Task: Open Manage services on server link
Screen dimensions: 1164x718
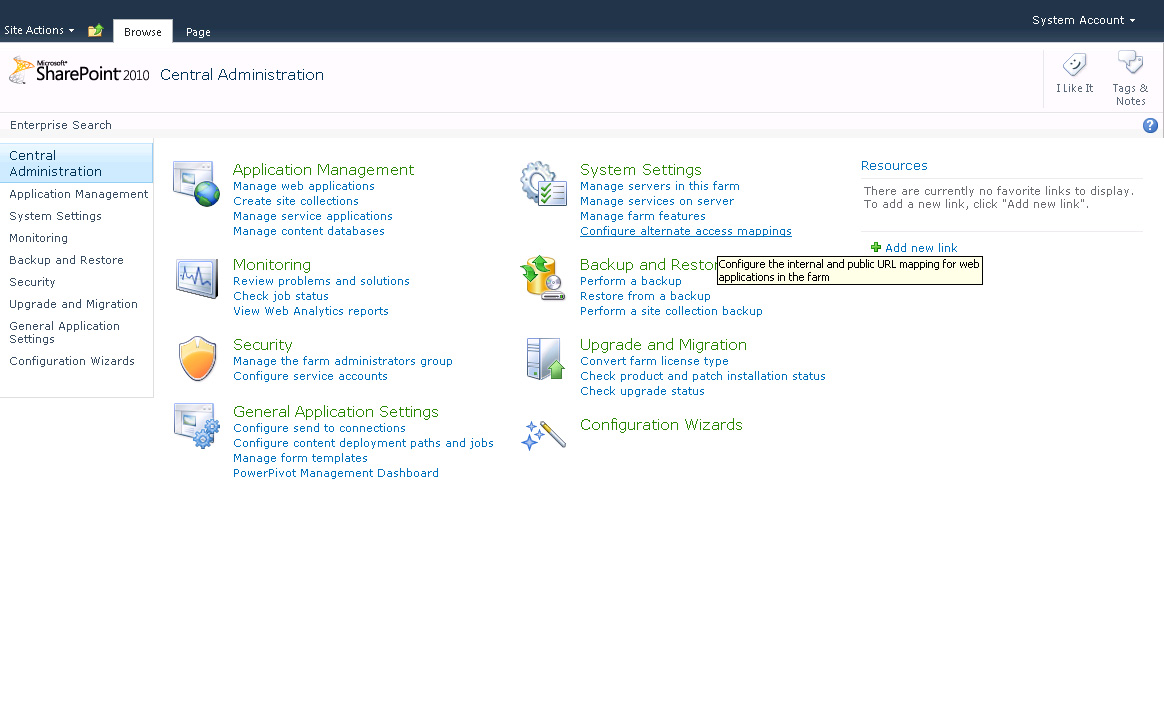Action: point(657,201)
